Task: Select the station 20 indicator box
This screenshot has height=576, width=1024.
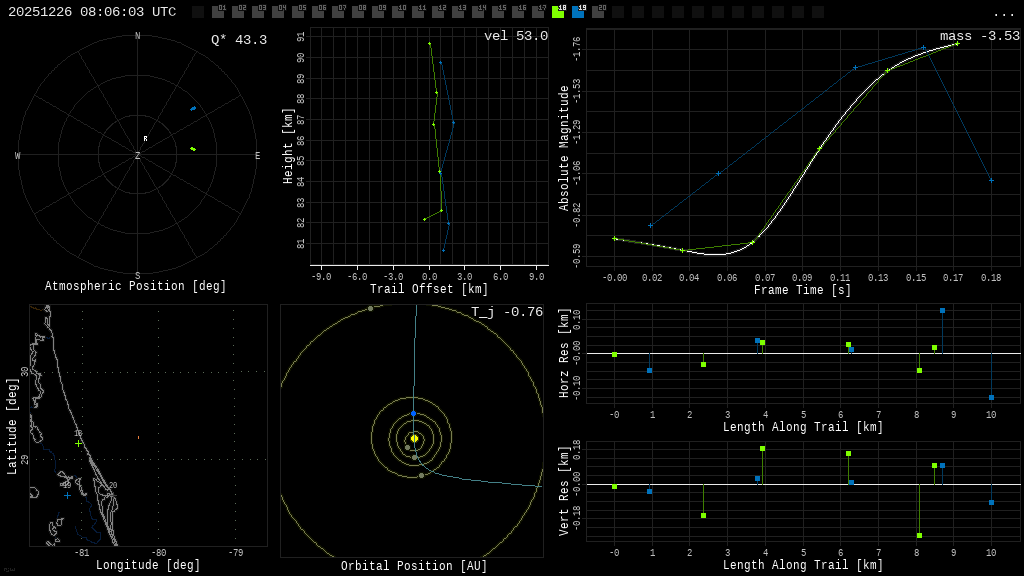Action: click(598, 12)
